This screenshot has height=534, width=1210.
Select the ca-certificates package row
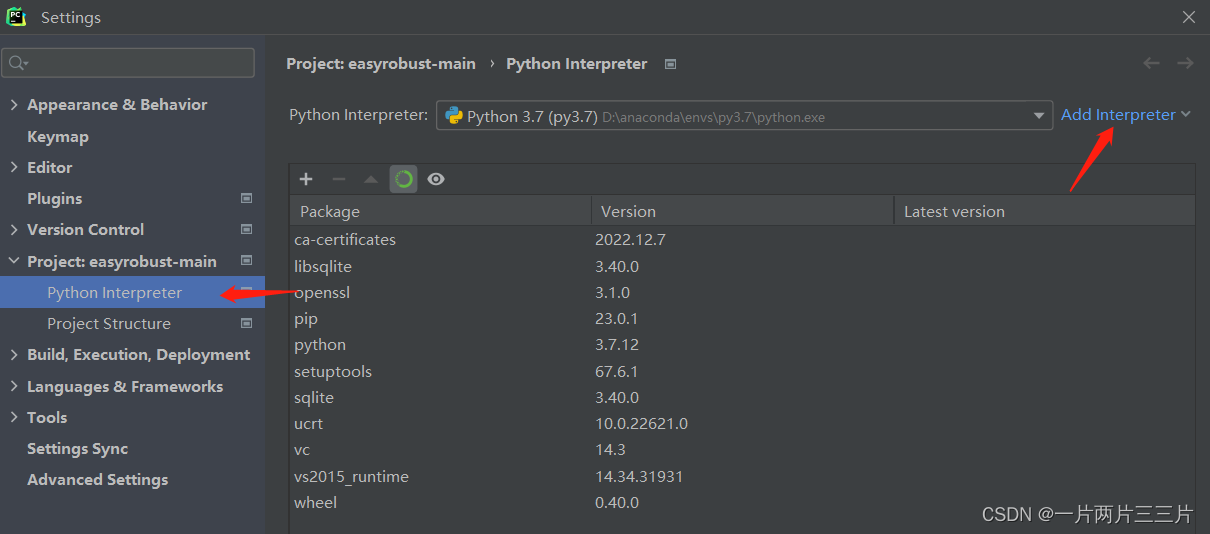coord(742,240)
